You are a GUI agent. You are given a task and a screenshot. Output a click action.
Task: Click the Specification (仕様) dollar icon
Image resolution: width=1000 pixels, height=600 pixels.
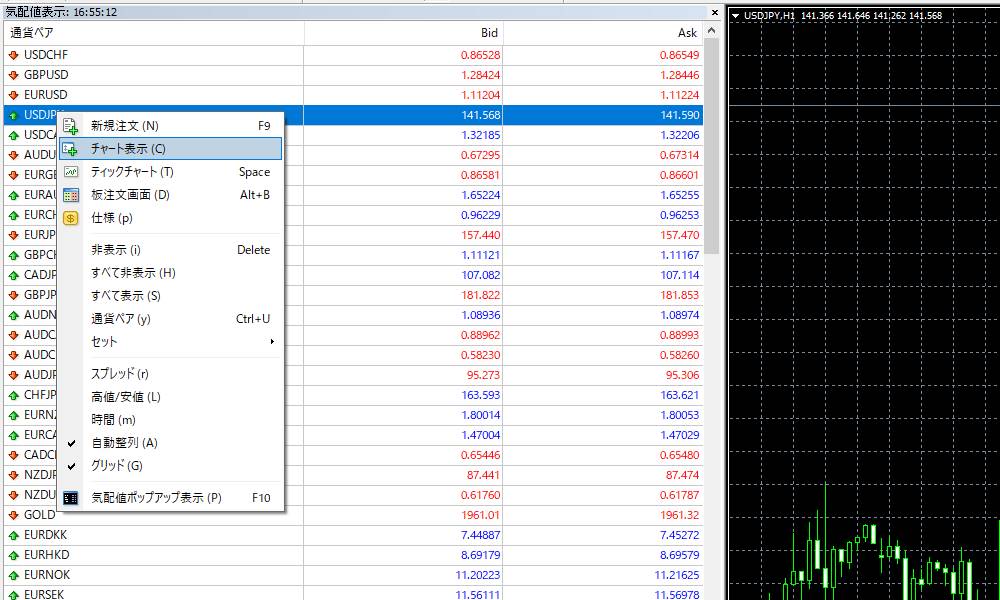click(71, 218)
